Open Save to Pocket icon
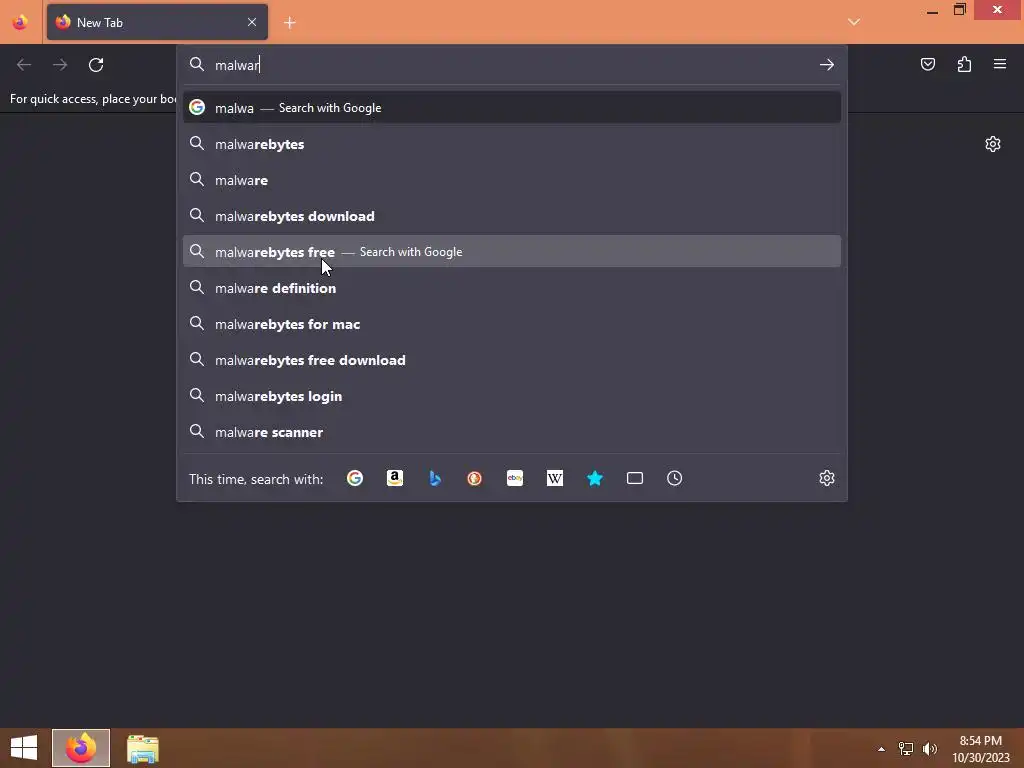The width and height of the screenshot is (1024, 768). coord(927,64)
